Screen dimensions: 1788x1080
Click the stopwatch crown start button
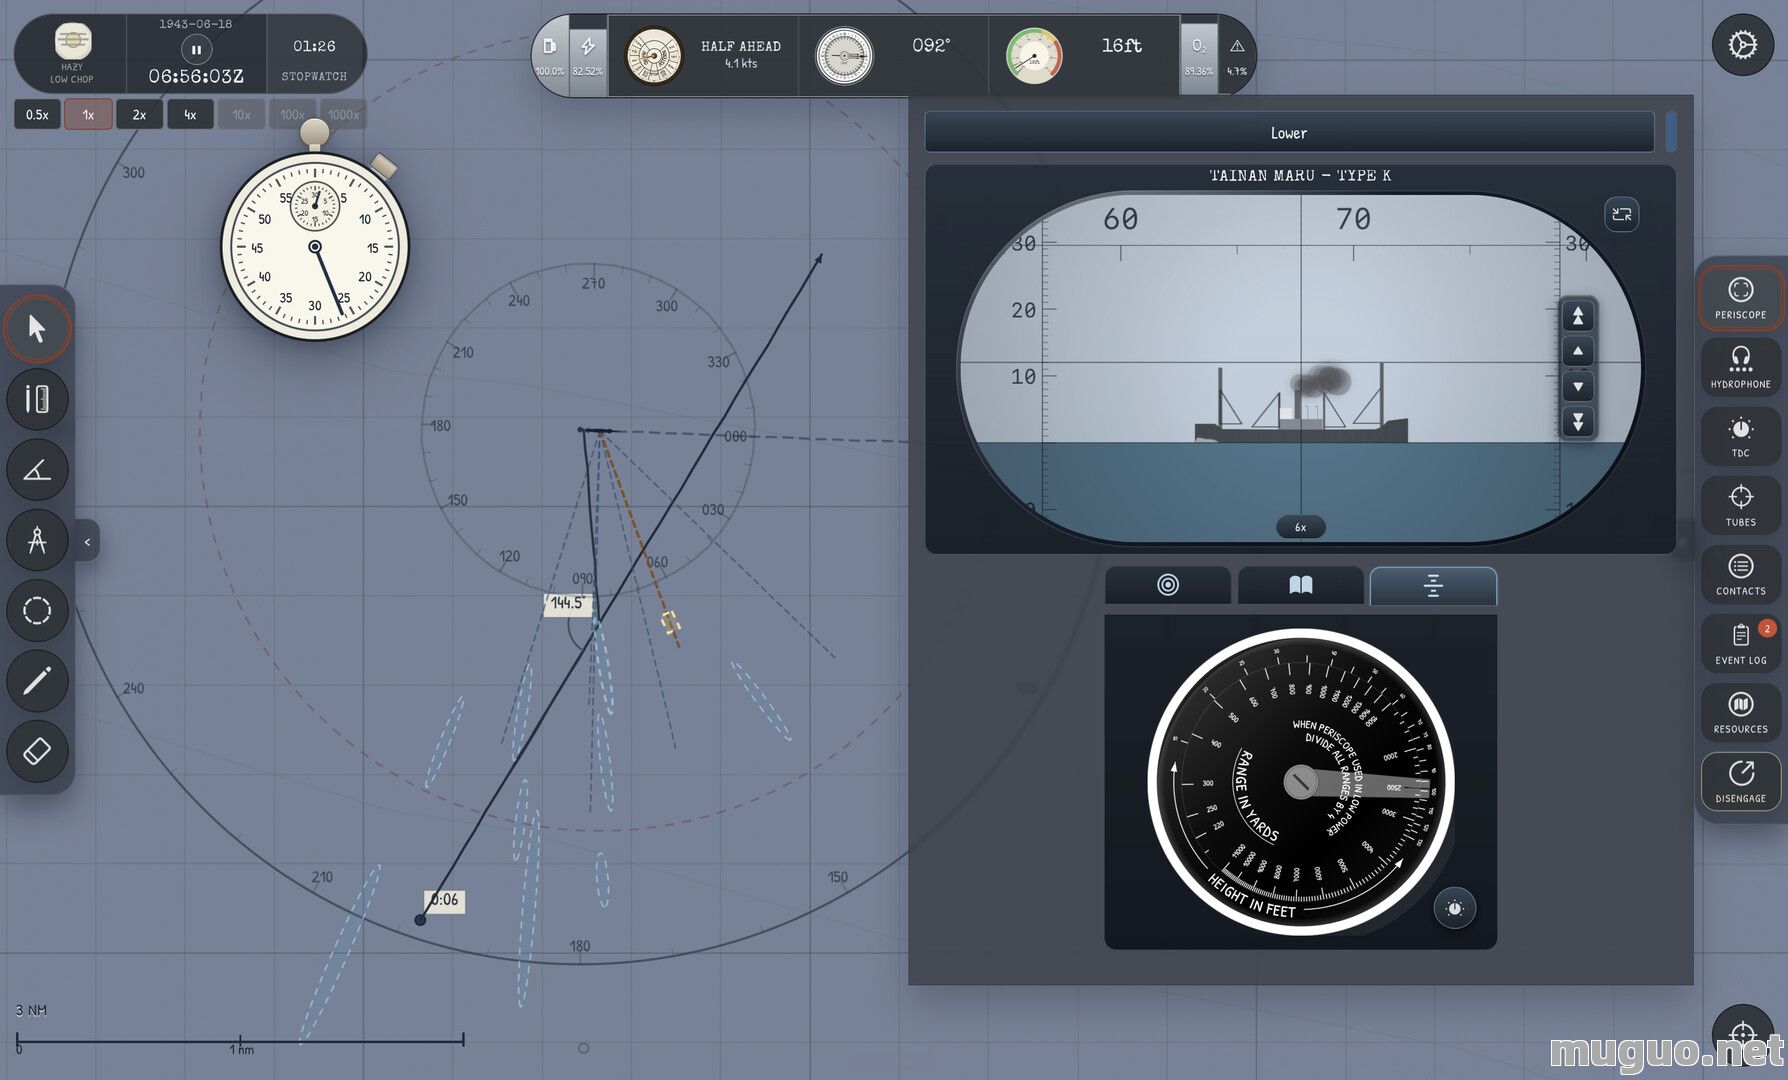tap(315, 132)
